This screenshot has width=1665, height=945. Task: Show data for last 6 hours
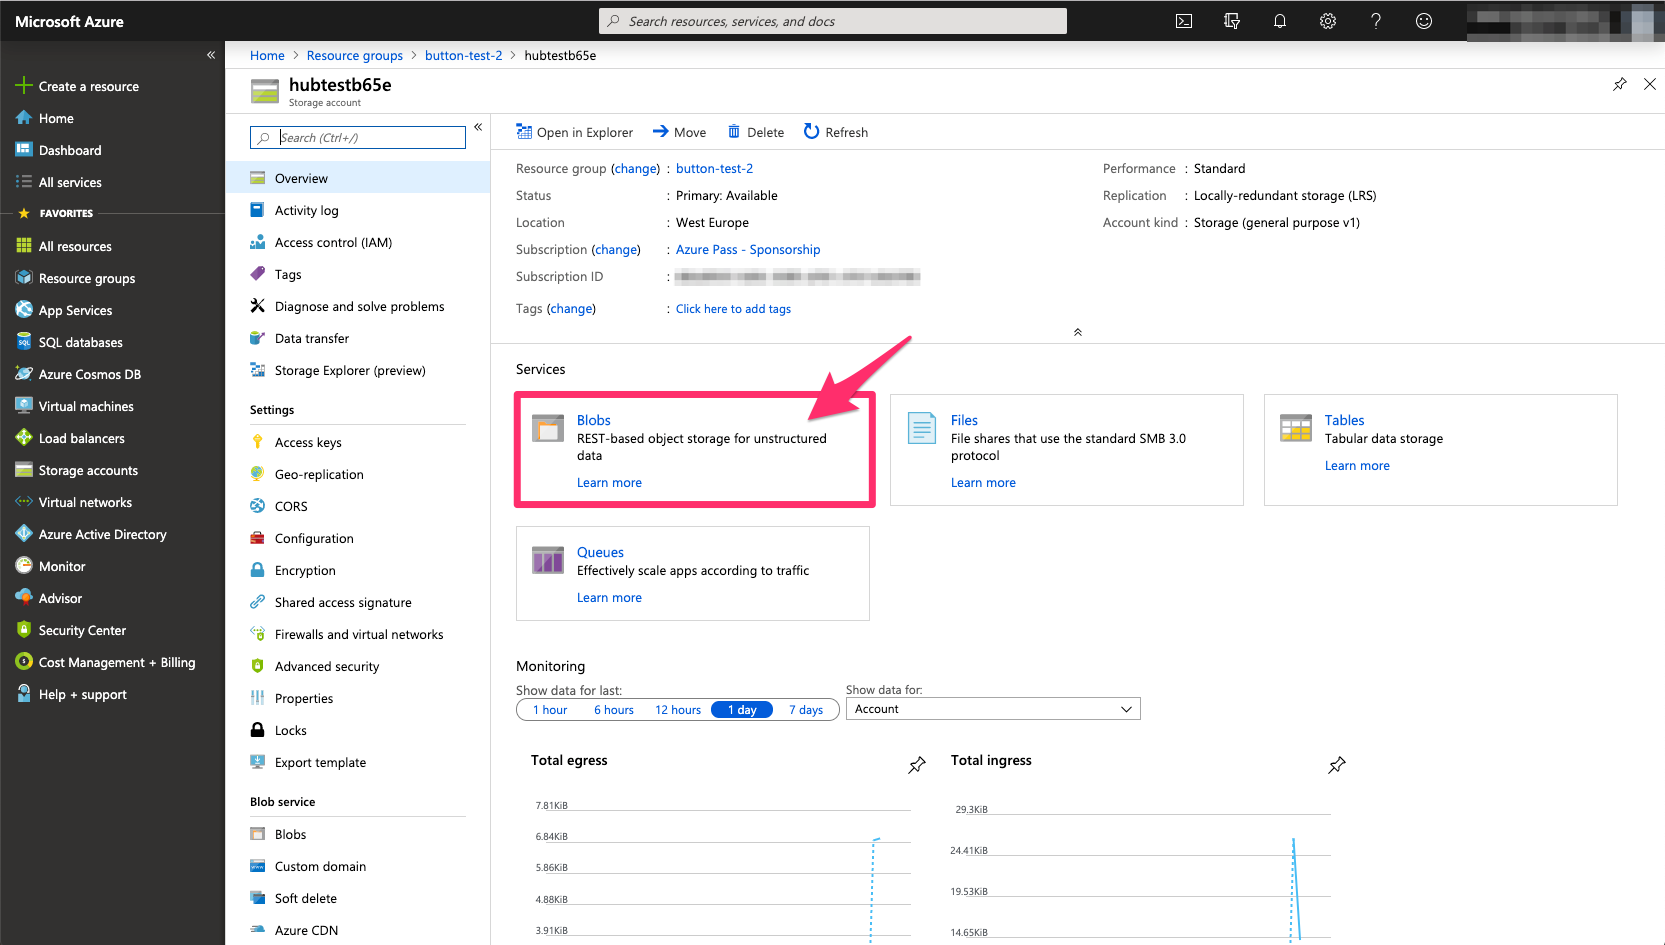(x=614, y=710)
